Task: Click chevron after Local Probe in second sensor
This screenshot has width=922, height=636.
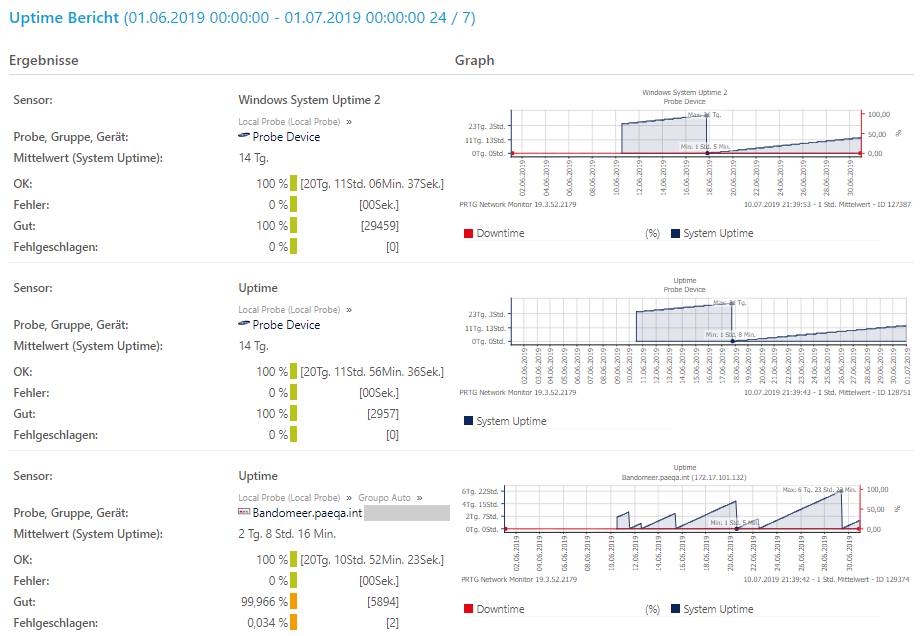Action: (348, 310)
